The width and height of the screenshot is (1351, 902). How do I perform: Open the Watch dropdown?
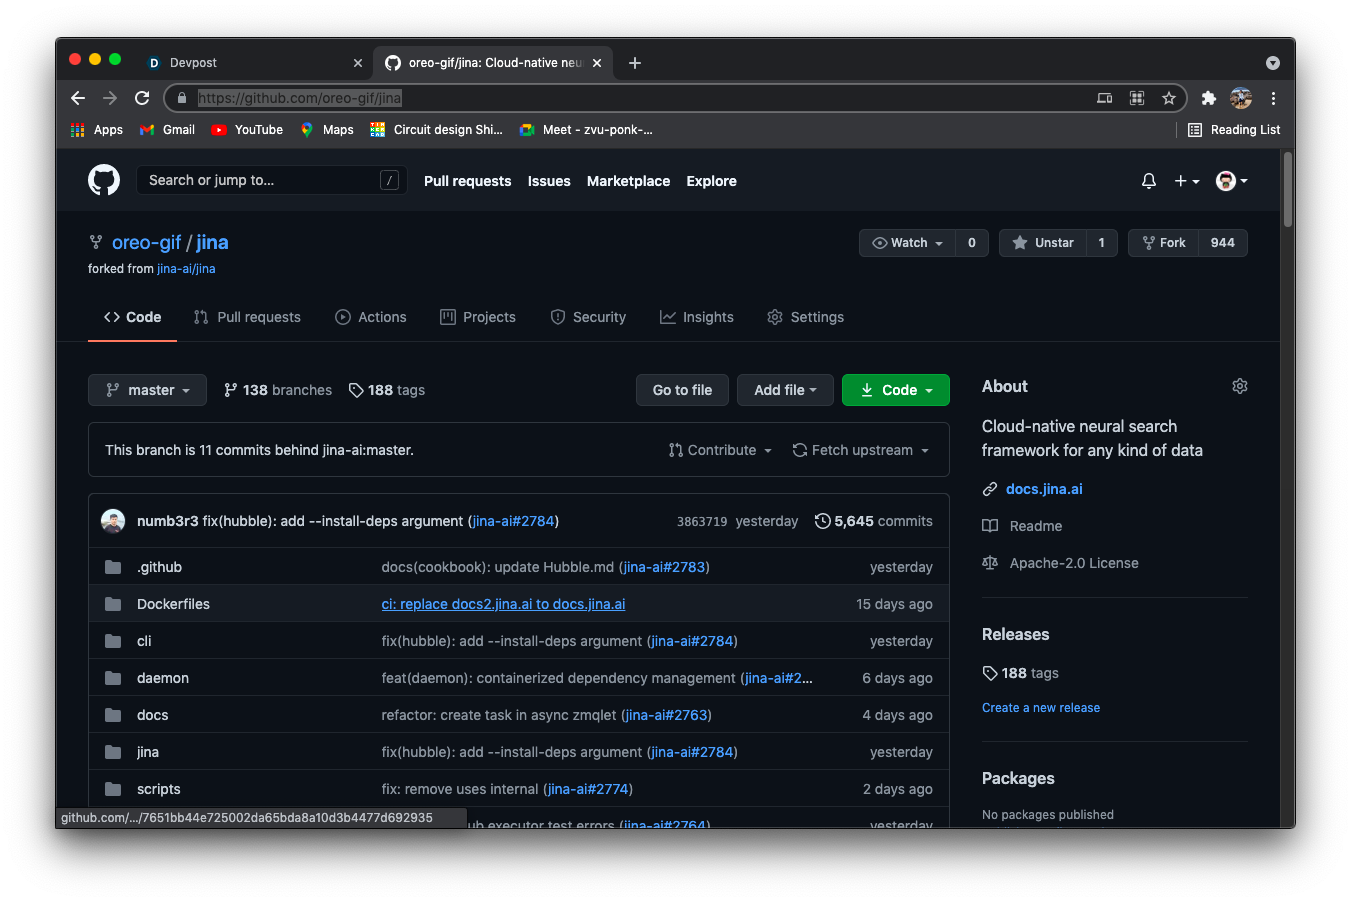[x=907, y=243]
